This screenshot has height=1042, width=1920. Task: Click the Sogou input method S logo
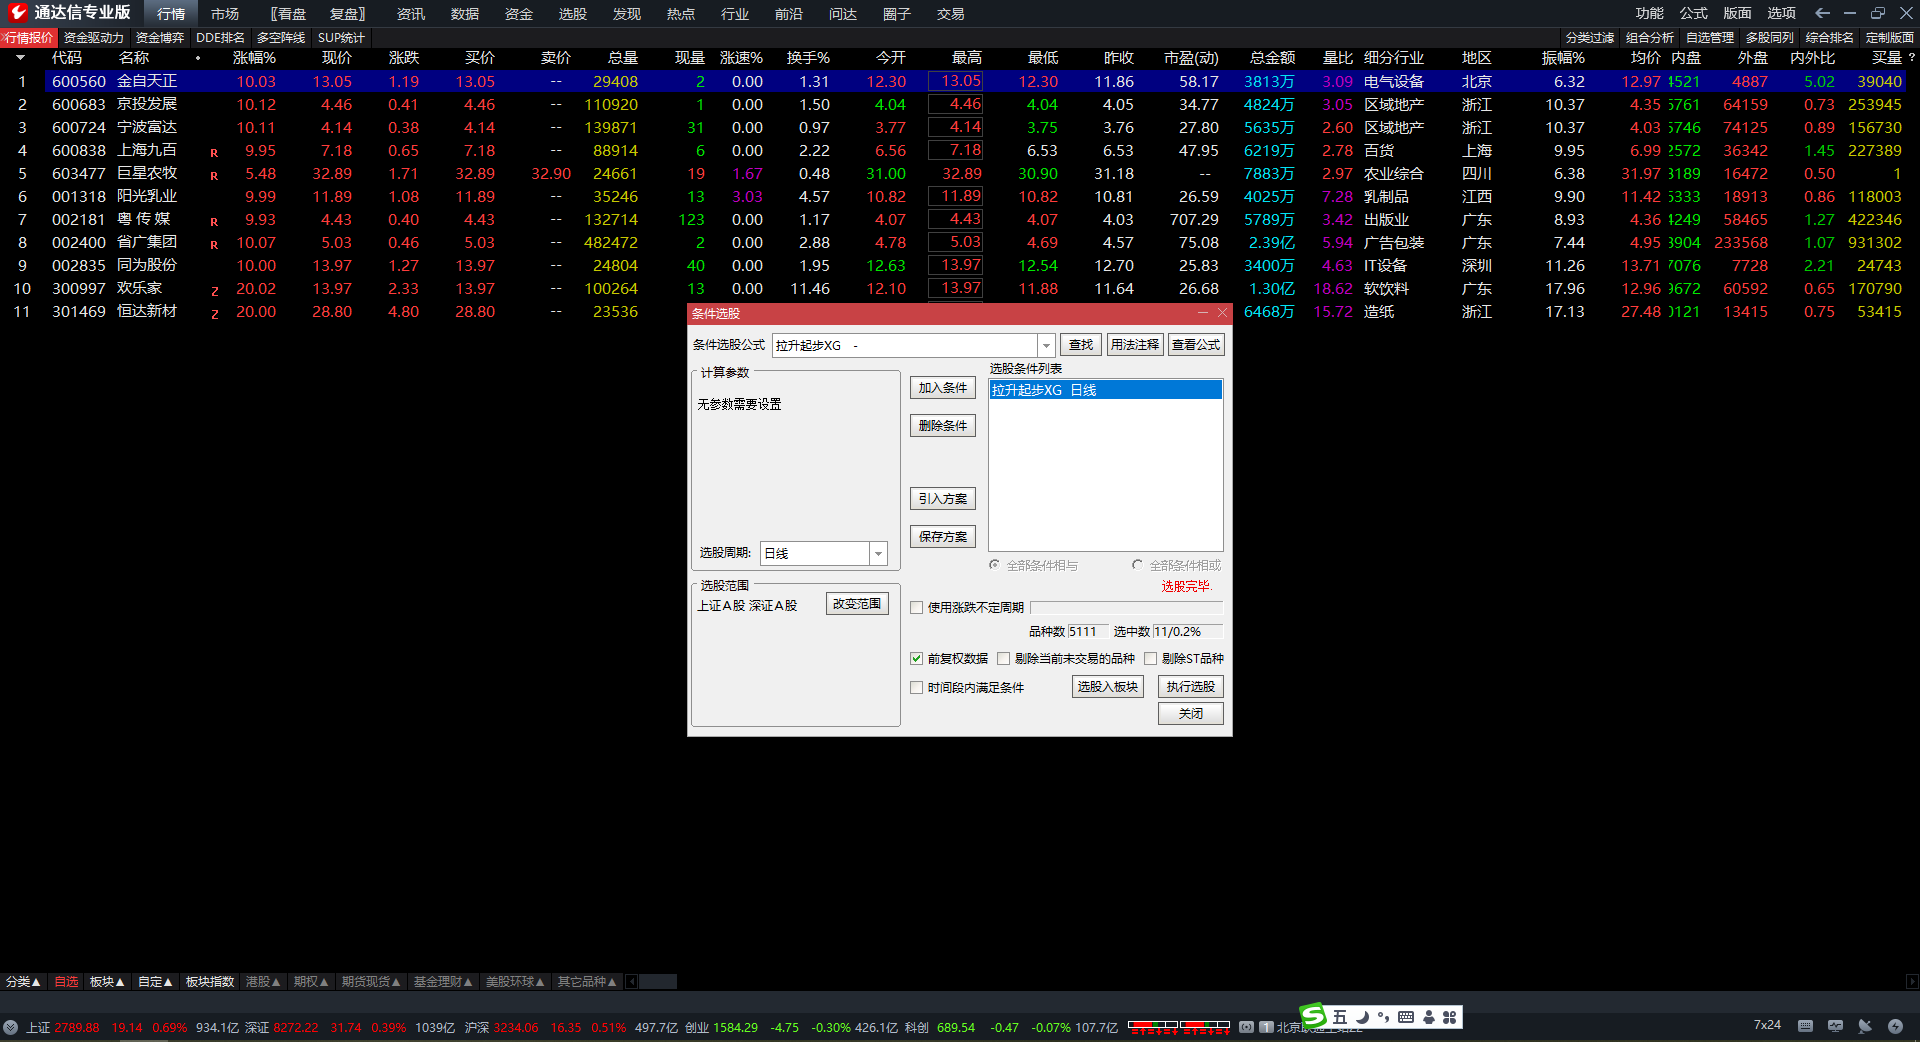click(x=1313, y=1016)
